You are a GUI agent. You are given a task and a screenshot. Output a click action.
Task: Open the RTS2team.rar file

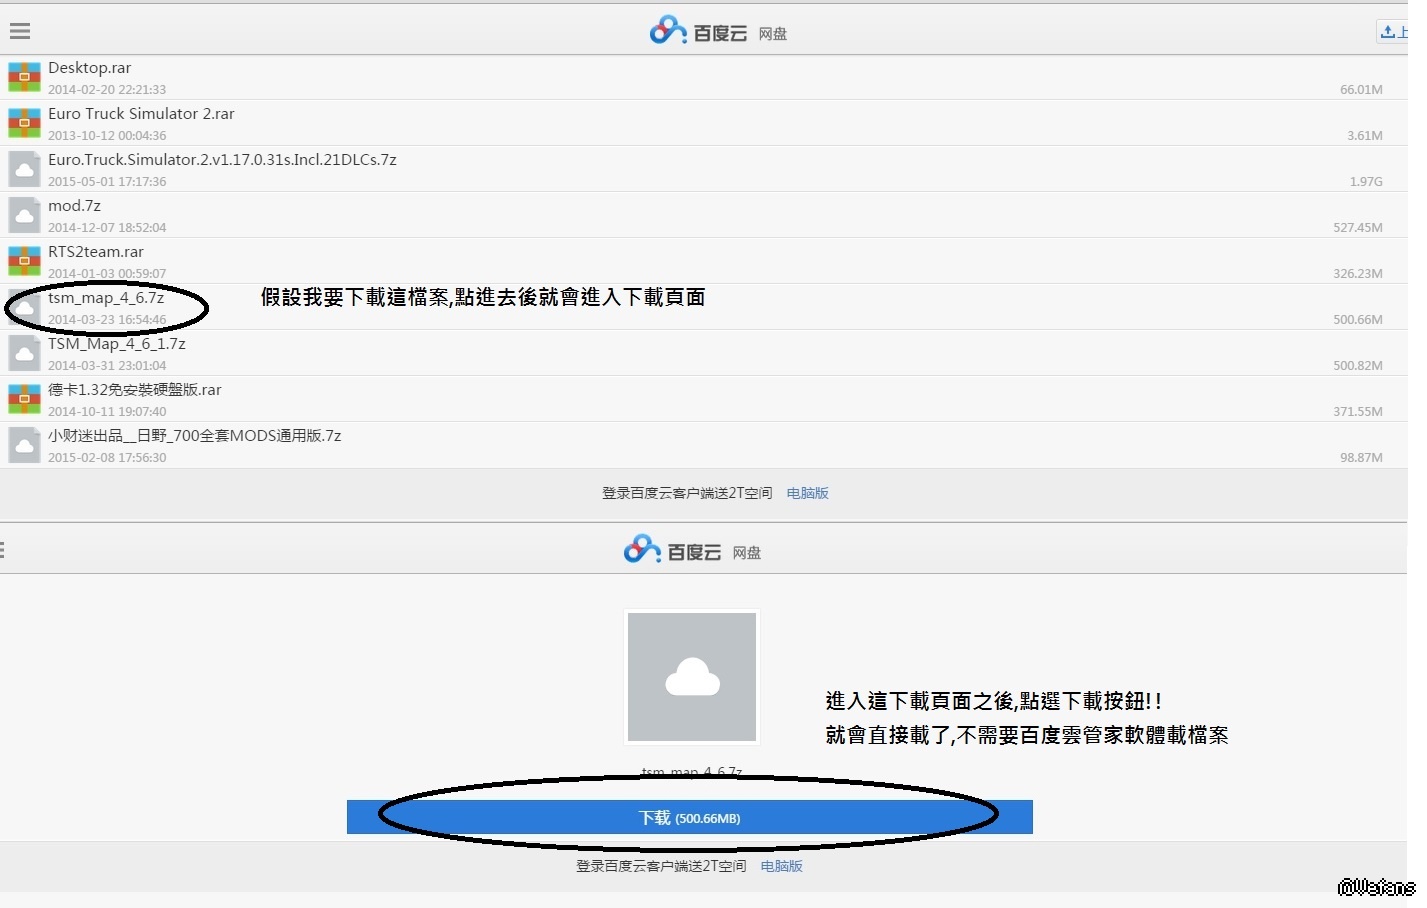(x=96, y=252)
